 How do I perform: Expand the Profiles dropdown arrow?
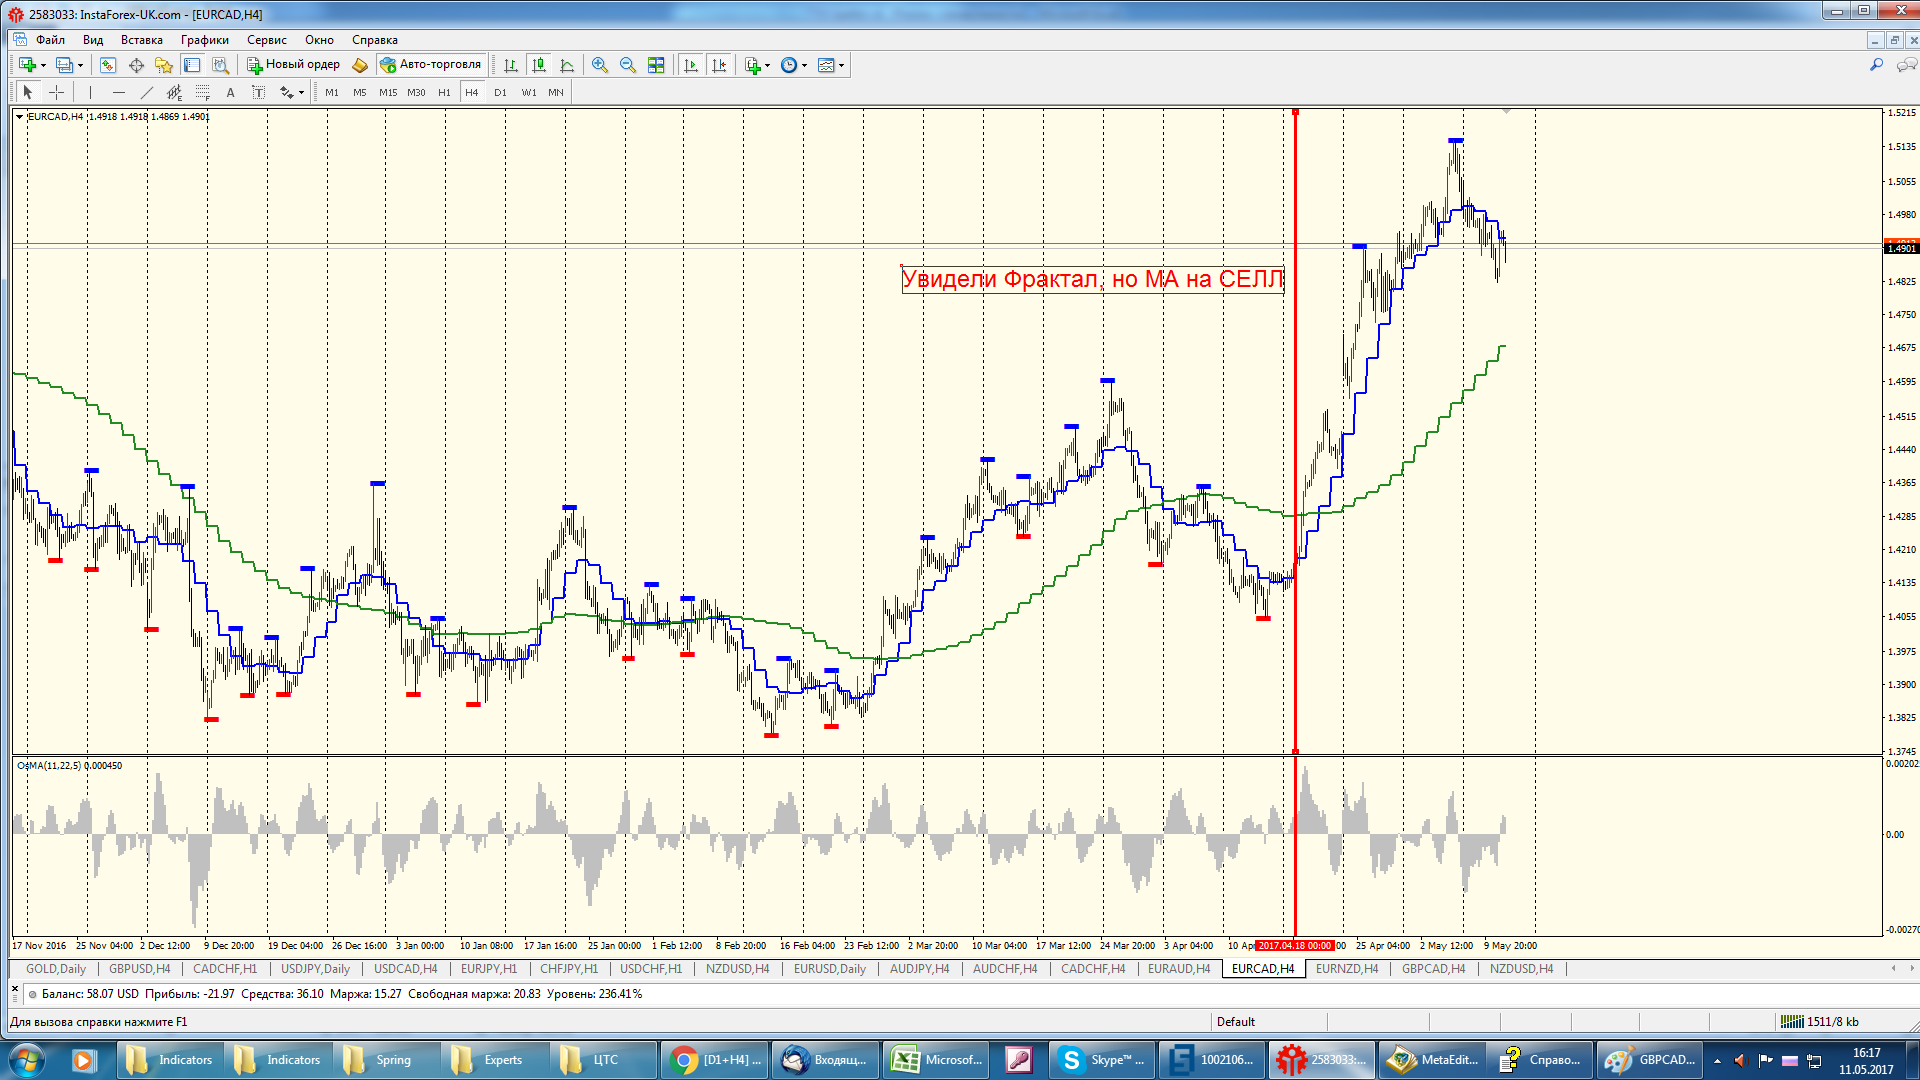click(80, 65)
